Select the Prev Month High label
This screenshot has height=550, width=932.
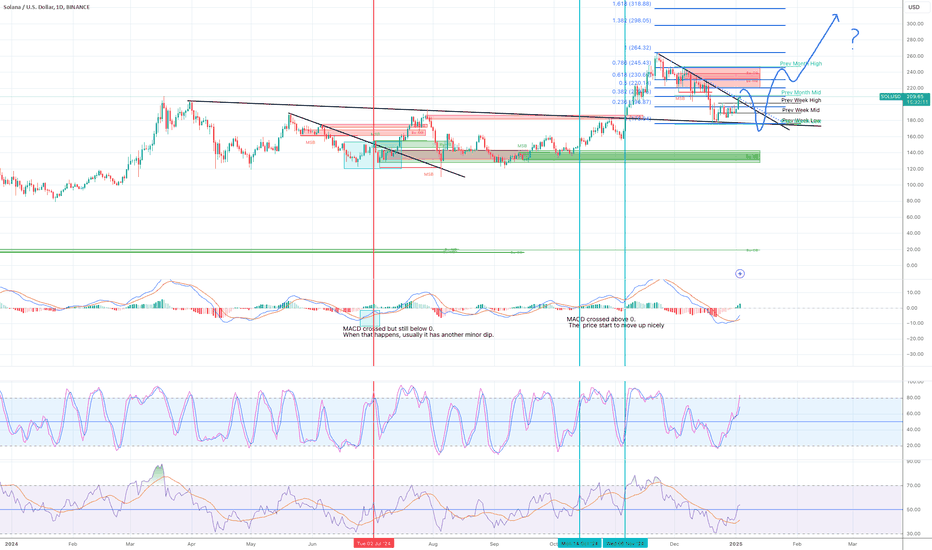click(x=801, y=64)
